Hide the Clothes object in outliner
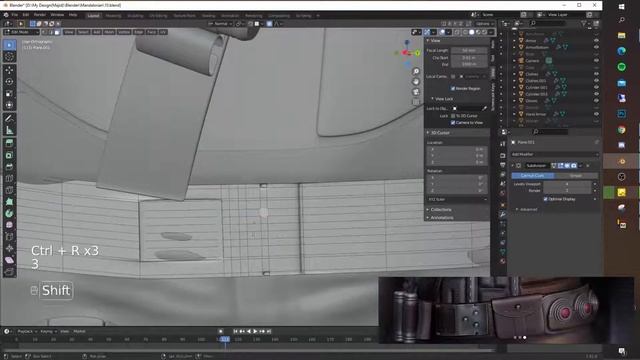 pyautogui.click(x=596, y=74)
